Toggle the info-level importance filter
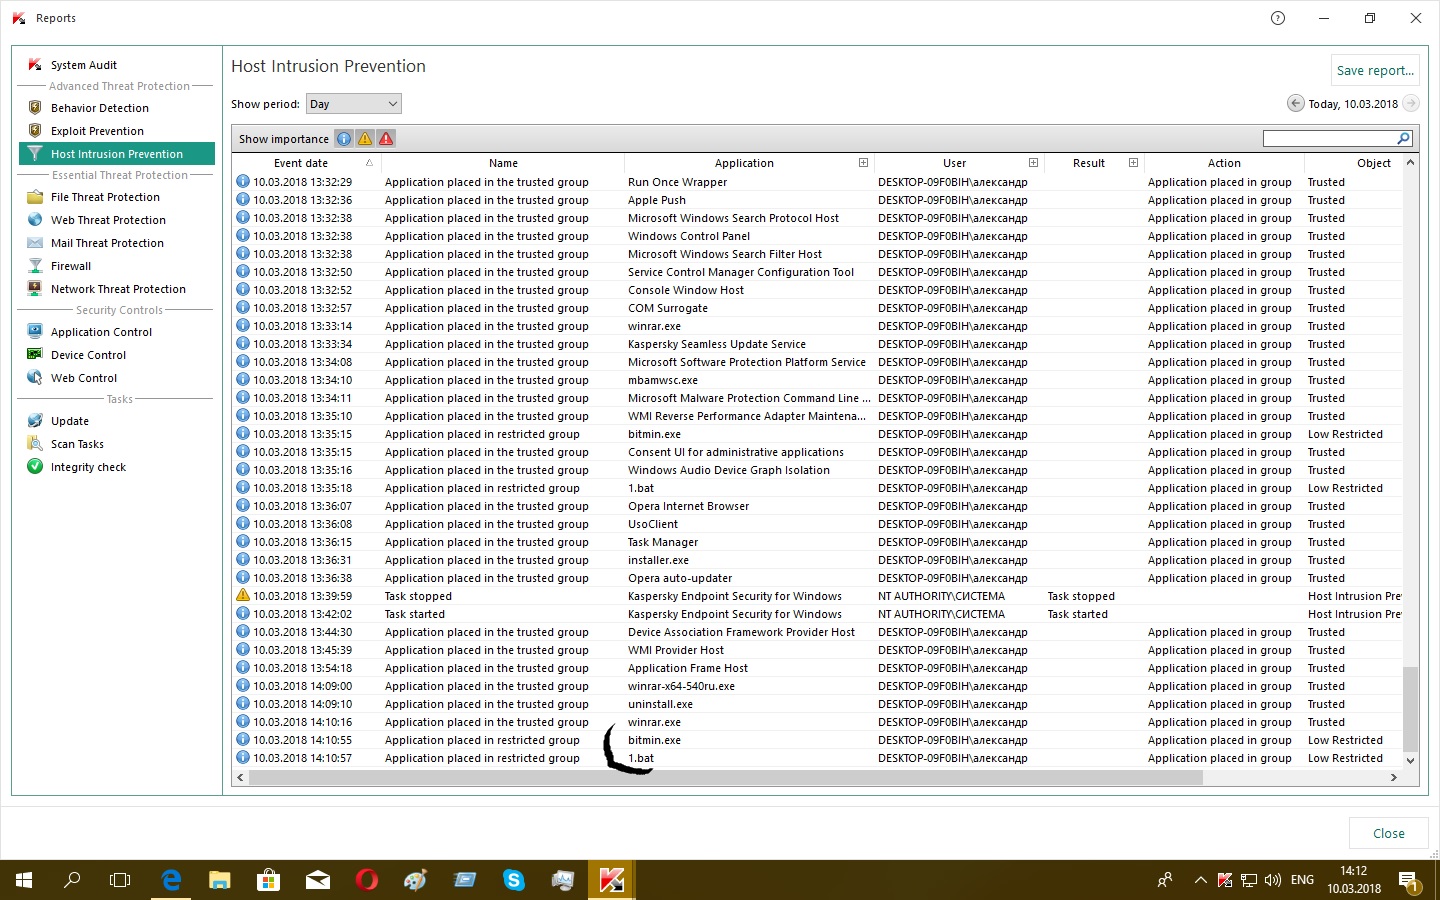Screen dimensions: 1440x900 pyautogui.click(x=344, y=139)
